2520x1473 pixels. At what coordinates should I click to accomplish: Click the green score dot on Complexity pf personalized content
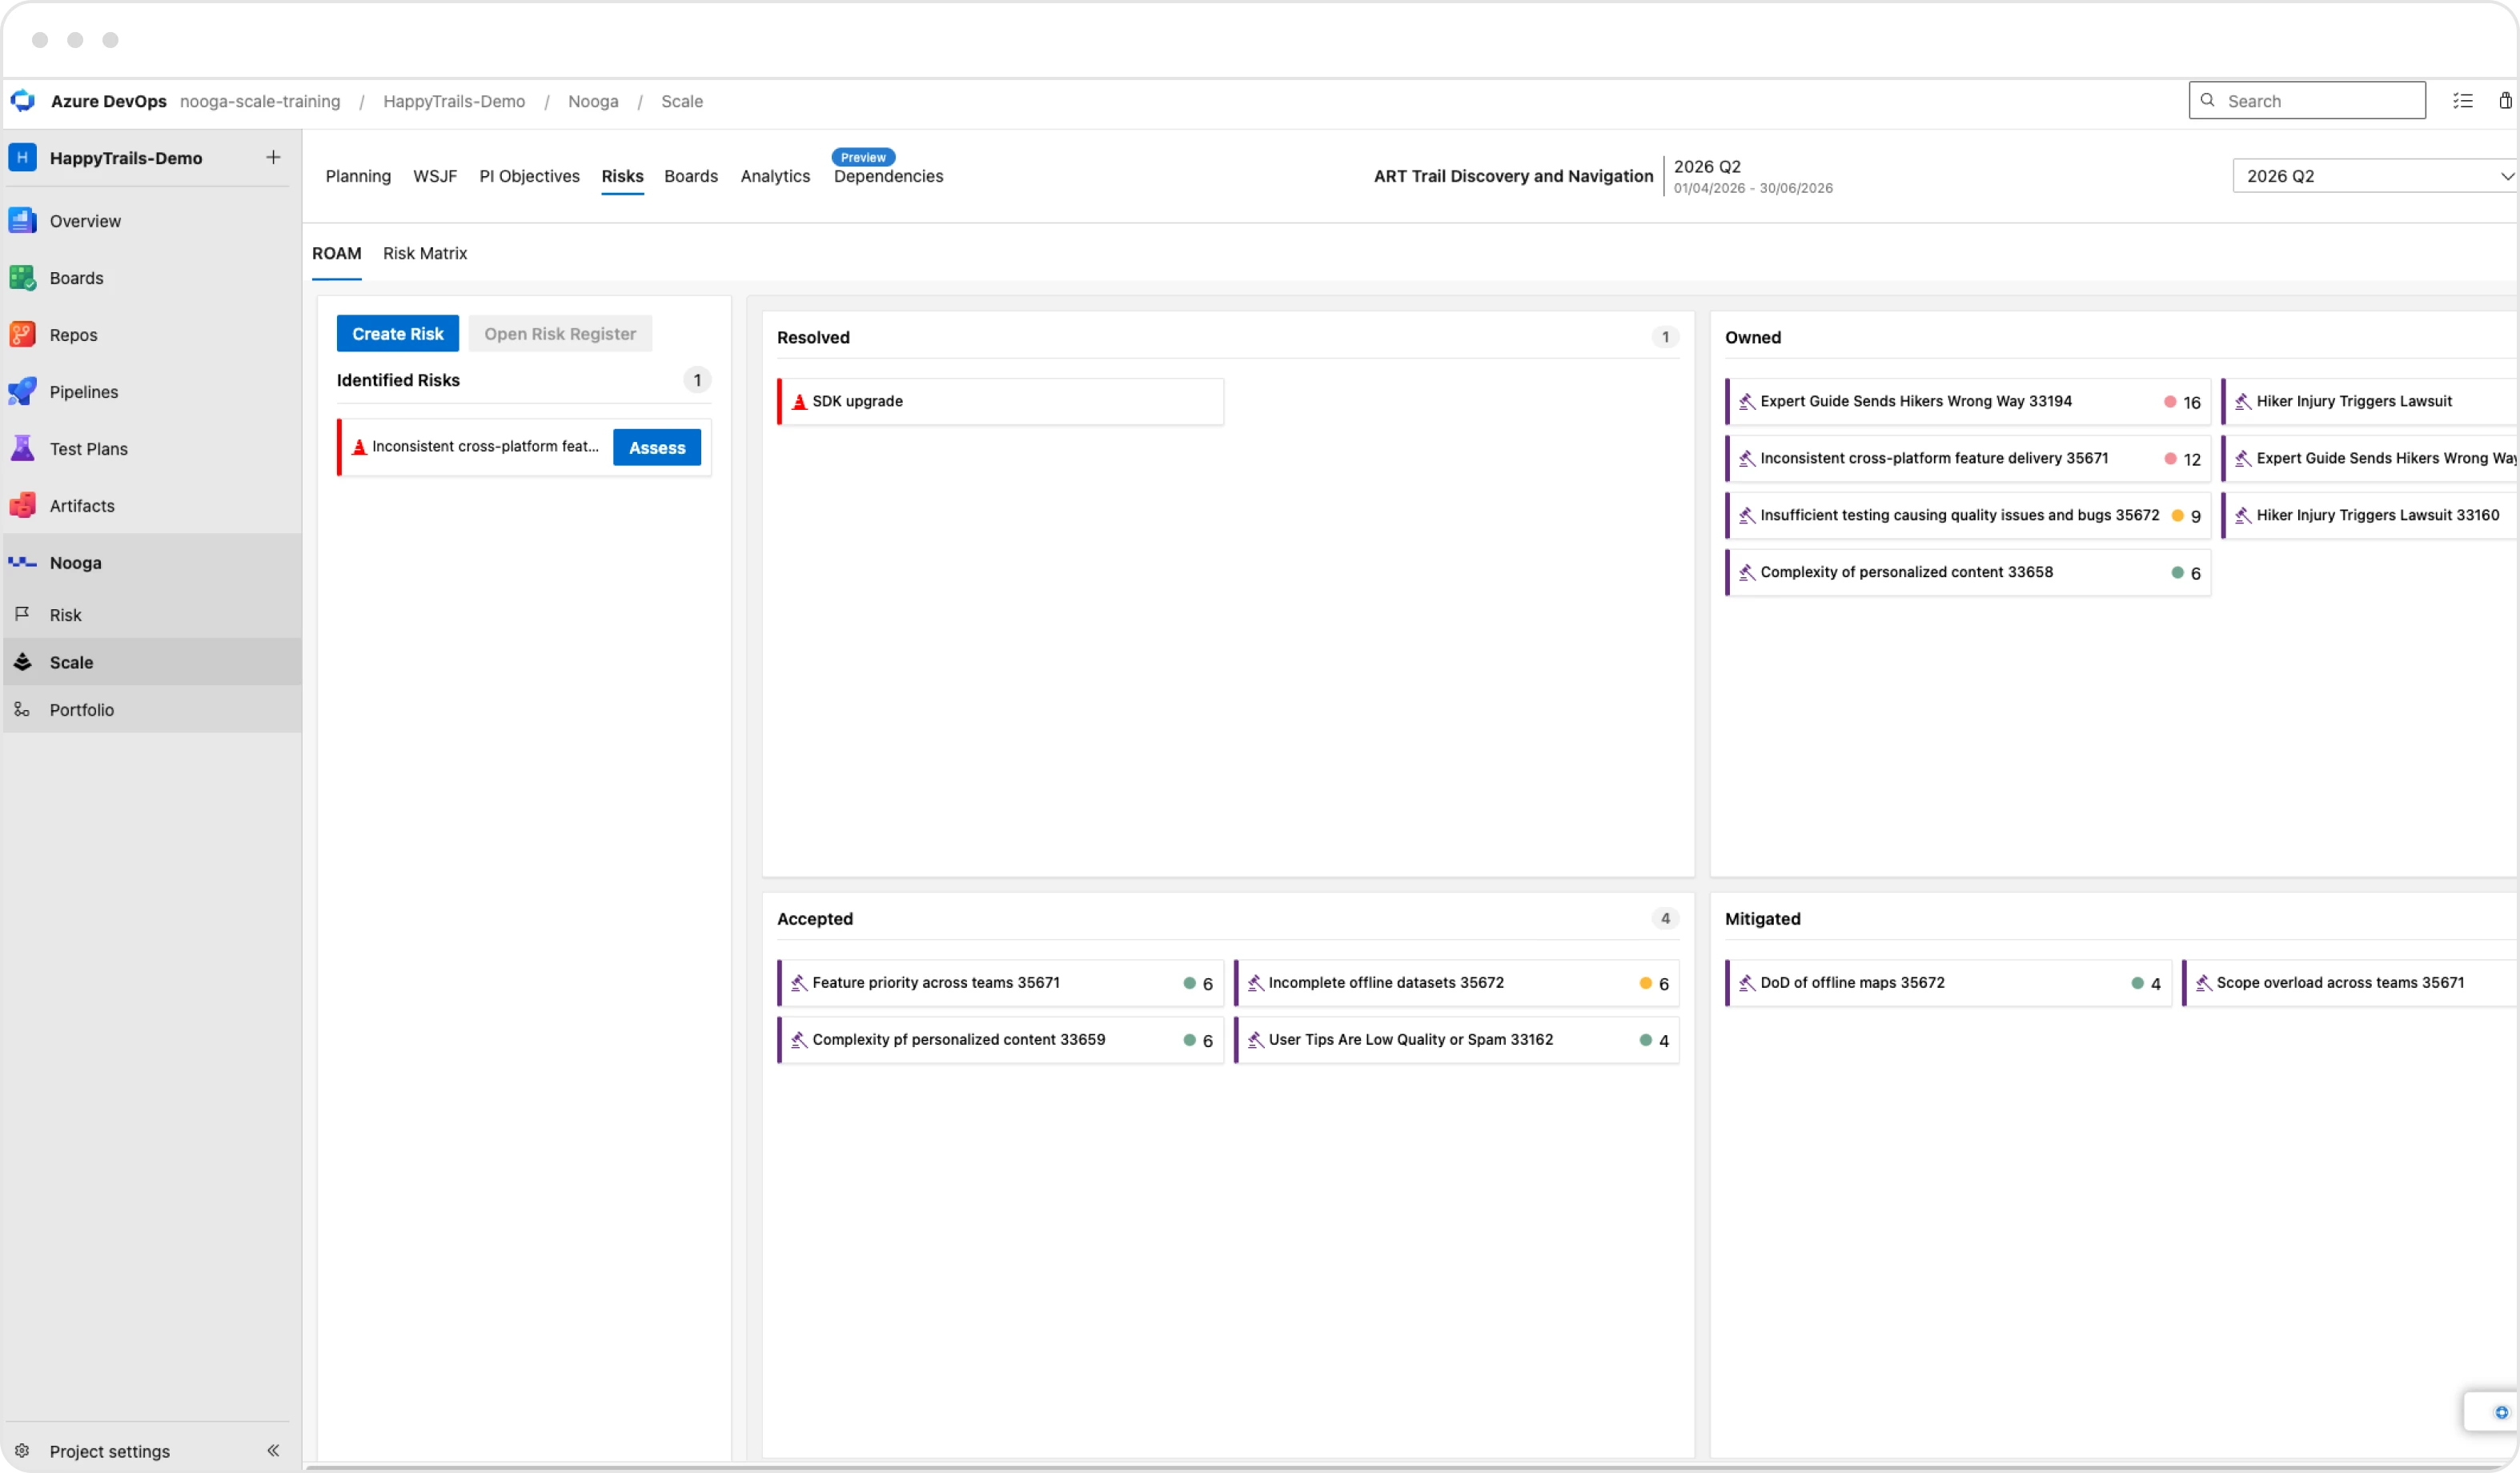click(x=1190, y=1040)
